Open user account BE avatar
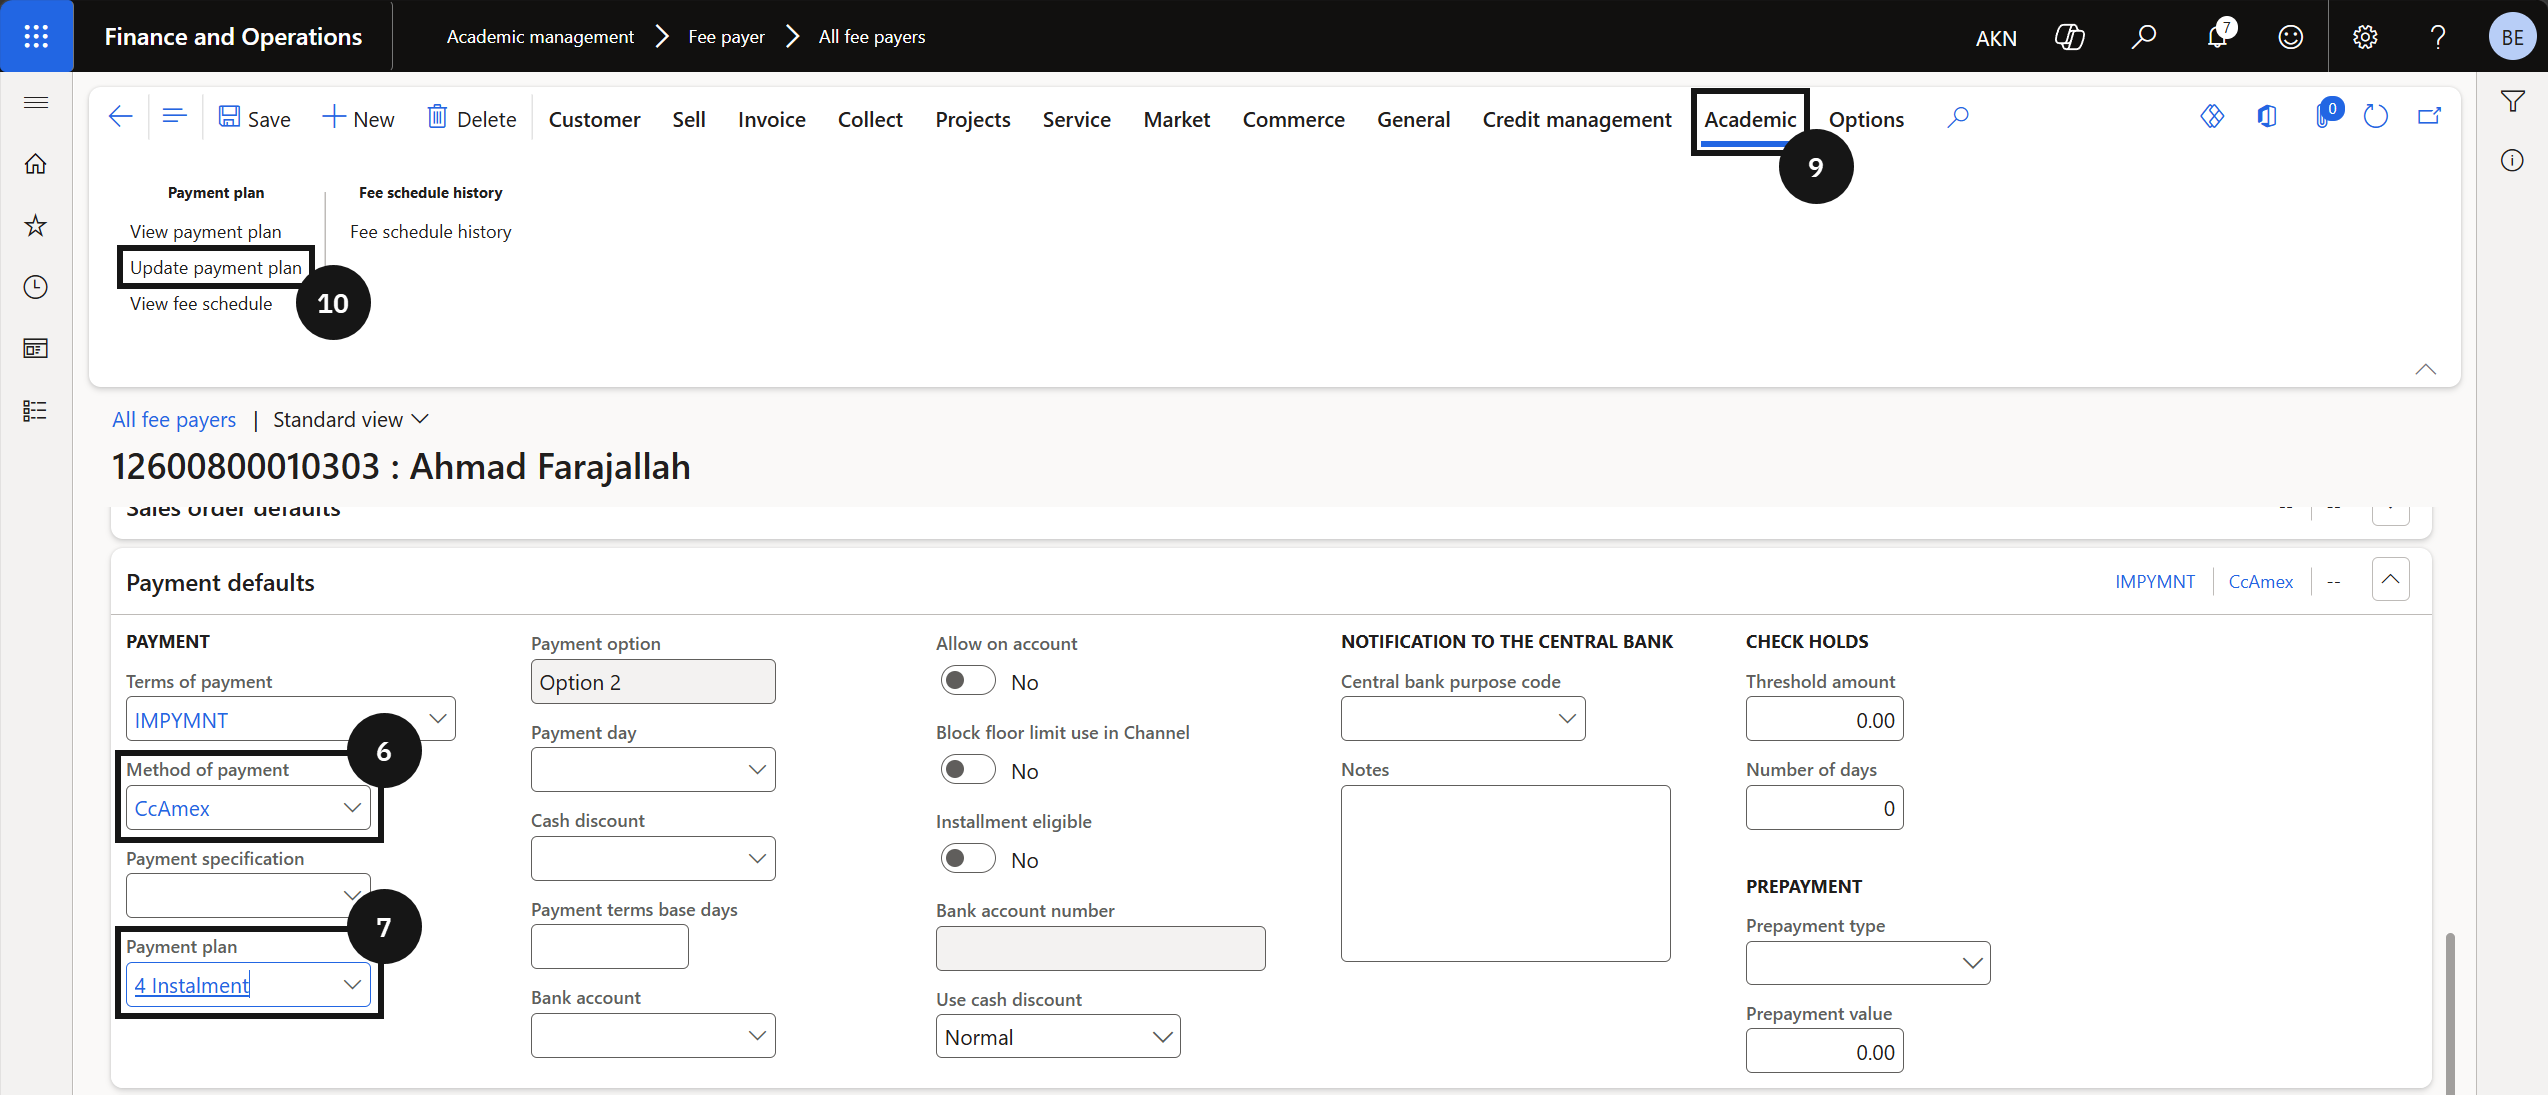Image resolution: width=2548 pixels, height=1095 pixels. pyautogui.click(x=2513, y=37)
